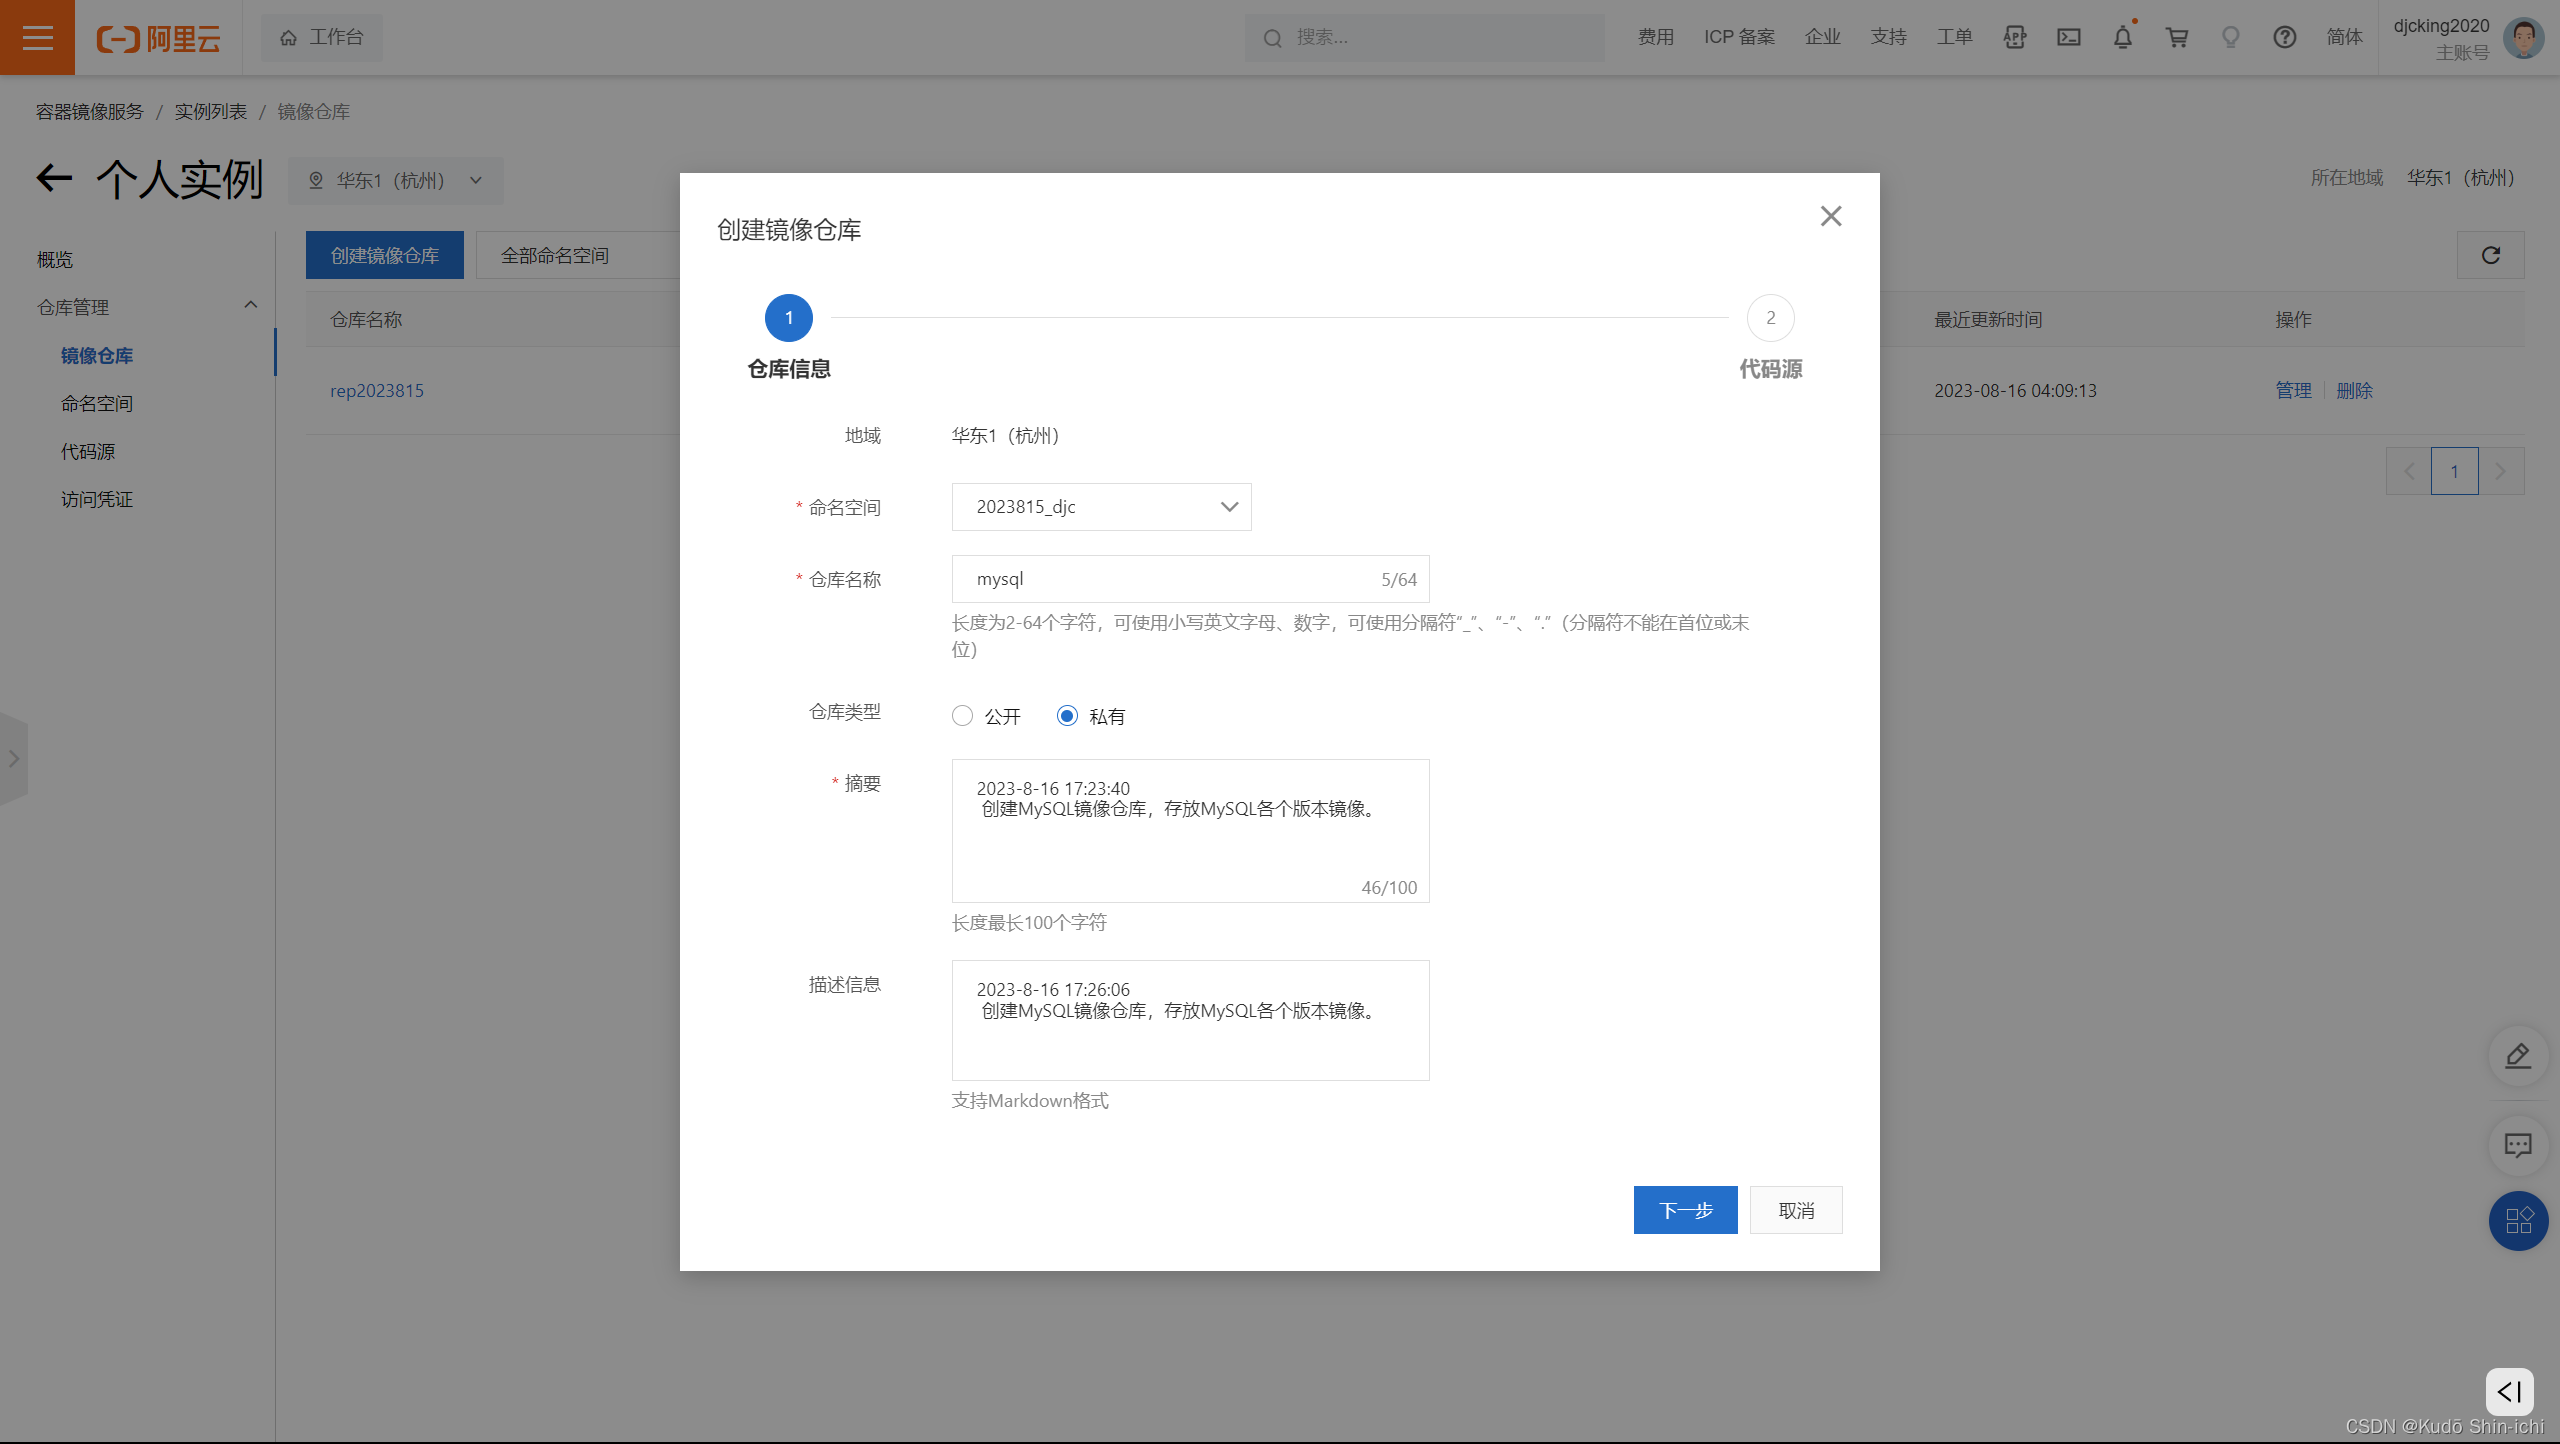Click the refresh icon in repository list

click(2490, 256)
